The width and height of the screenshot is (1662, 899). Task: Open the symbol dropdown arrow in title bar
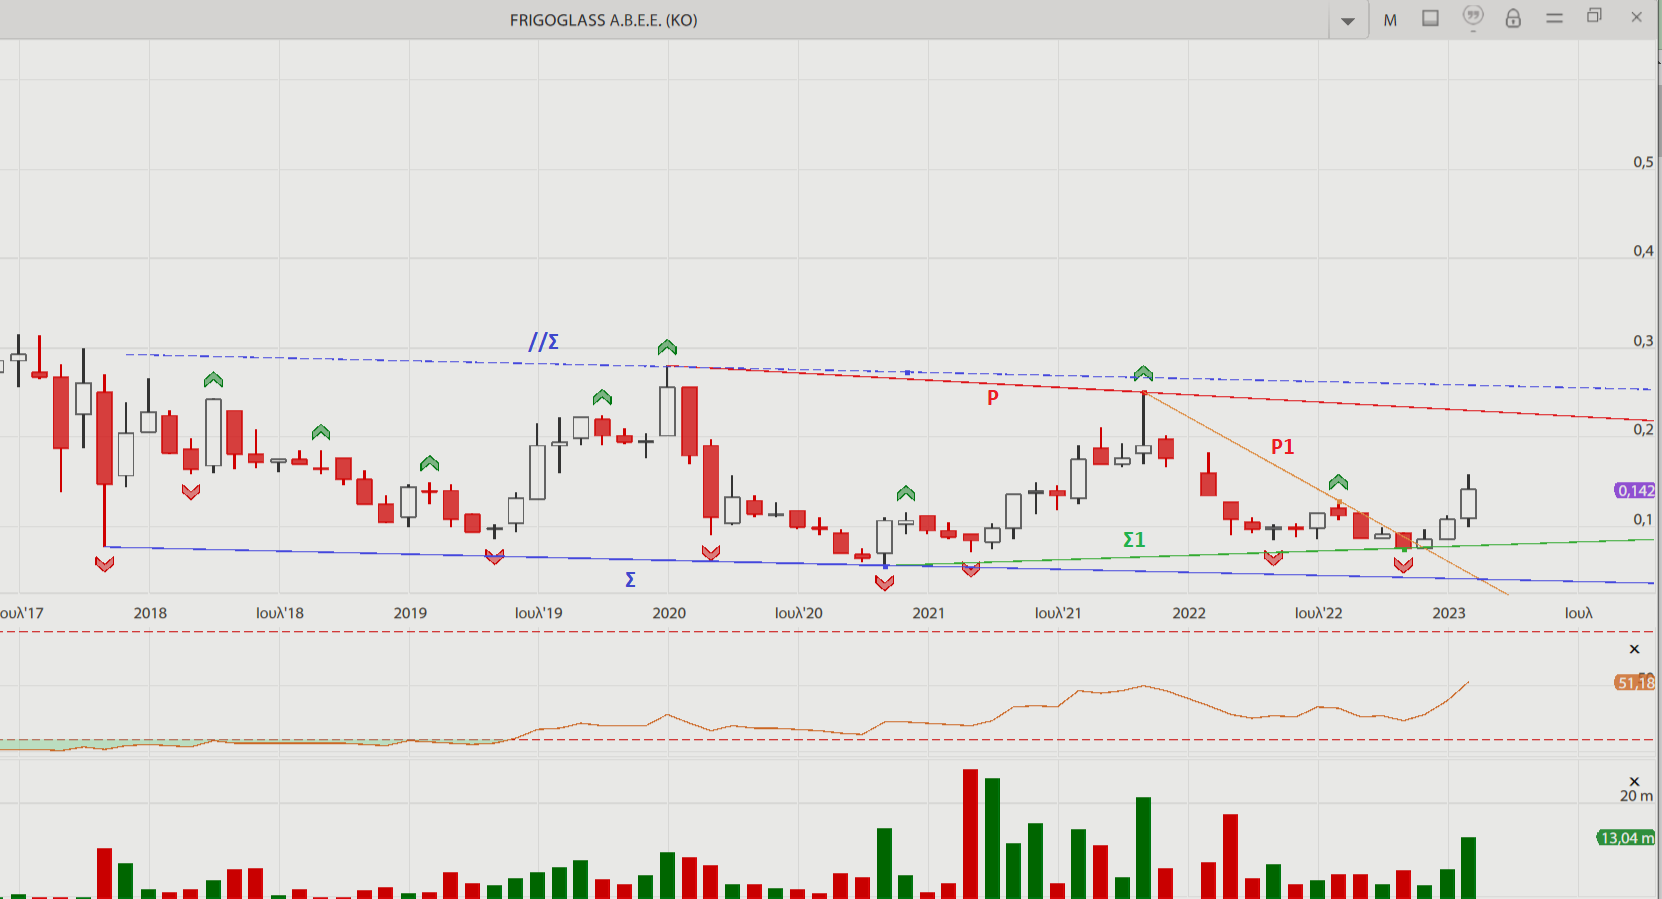pyautogui.click(x=1348, y=20)
